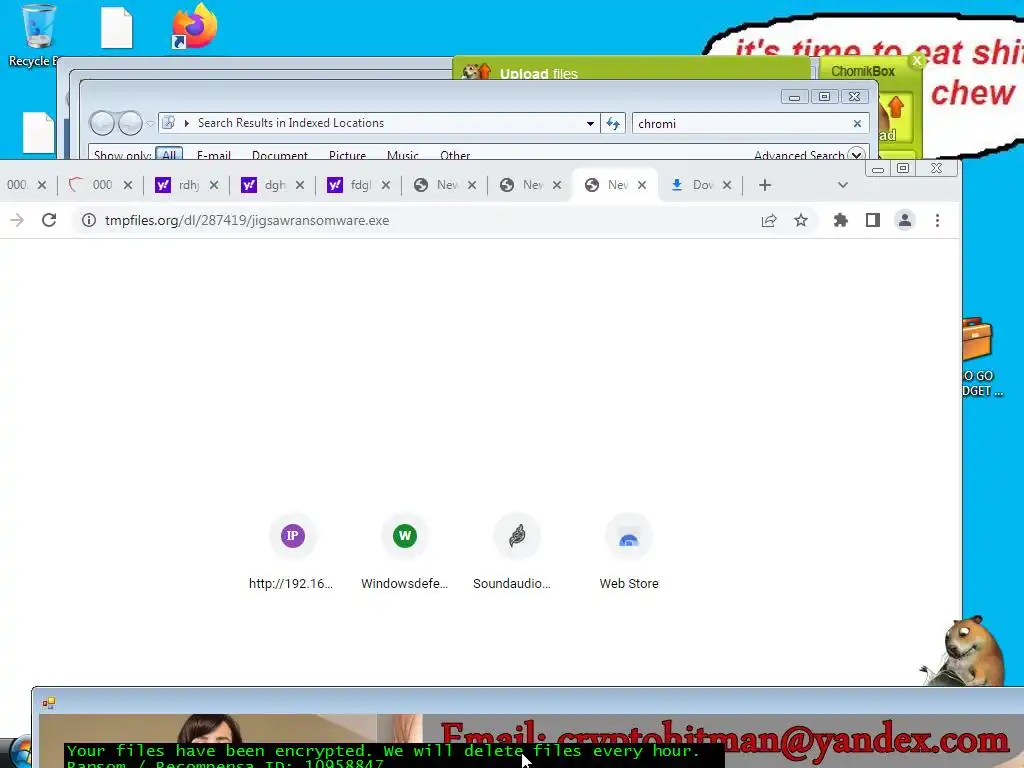Open the Extensions puzzle icon
1024x768 pixels.
[x=840, y=220]
